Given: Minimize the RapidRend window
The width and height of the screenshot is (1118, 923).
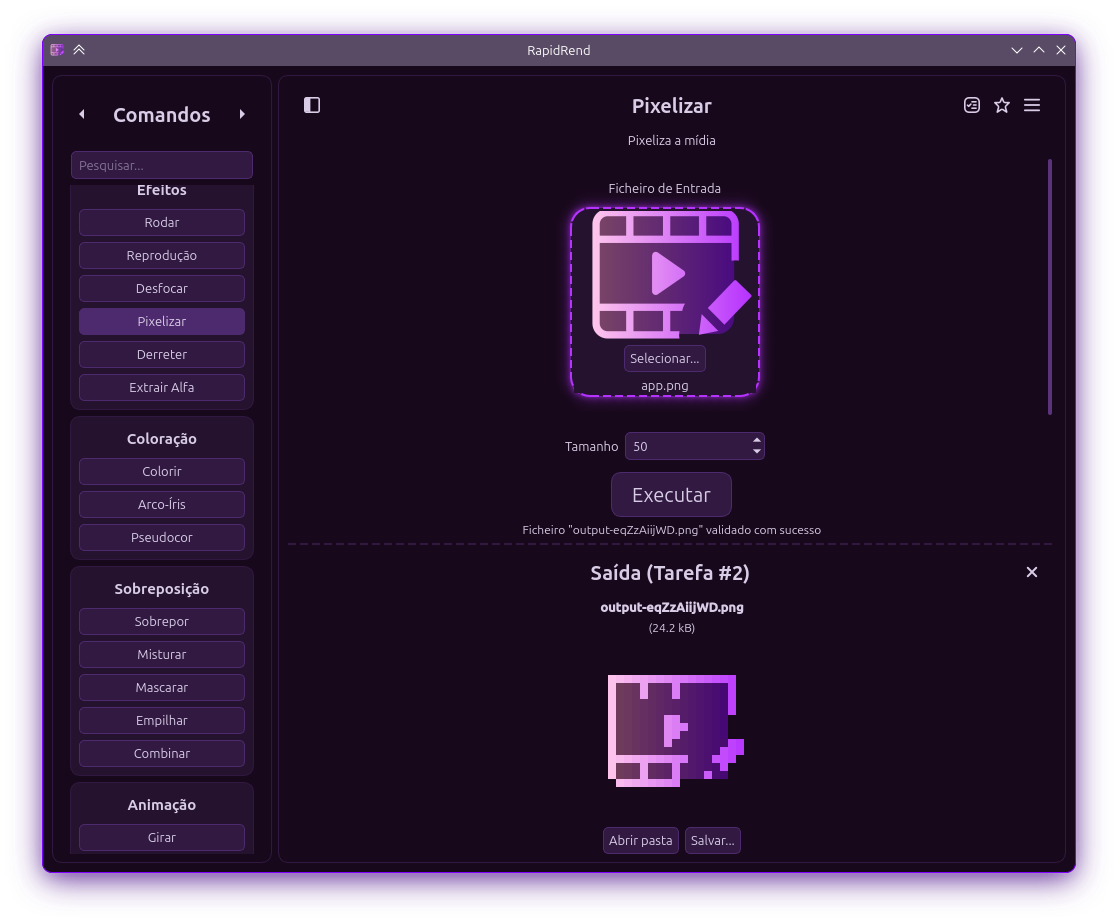Looking at the screenshot, I should 1017,50.
